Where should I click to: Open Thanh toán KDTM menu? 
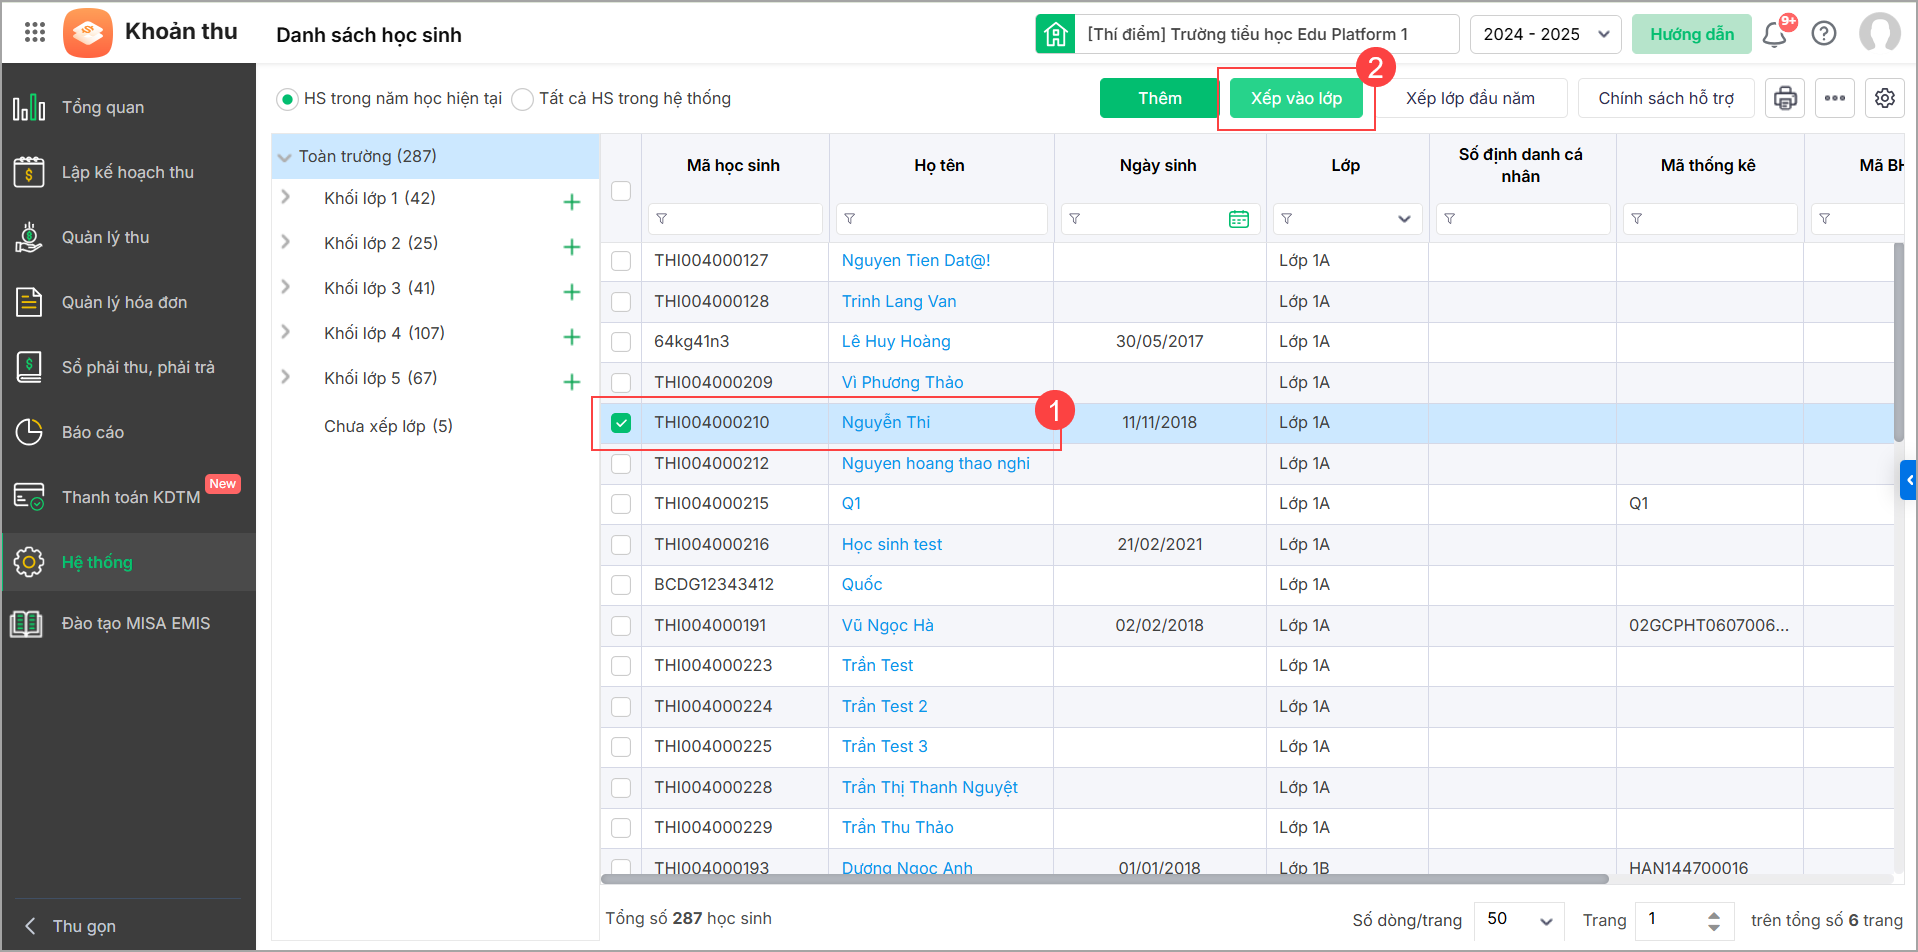pyautogui.click(x=128, y=497)
